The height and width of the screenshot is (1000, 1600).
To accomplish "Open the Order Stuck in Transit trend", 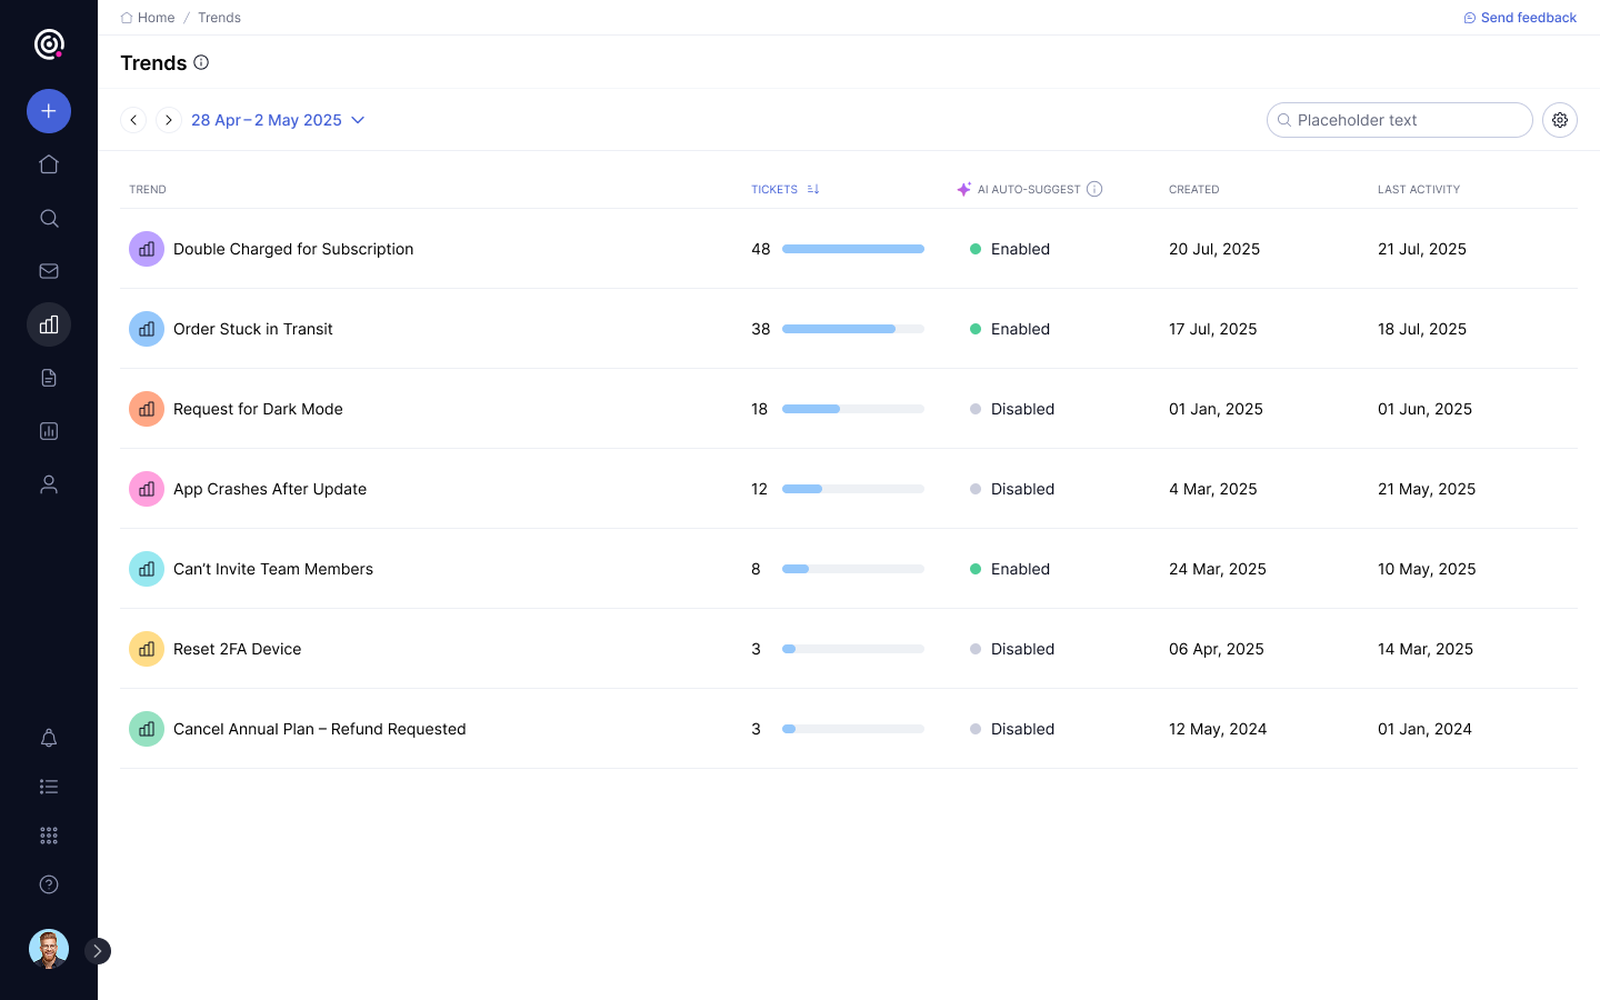I will point(253,329).
